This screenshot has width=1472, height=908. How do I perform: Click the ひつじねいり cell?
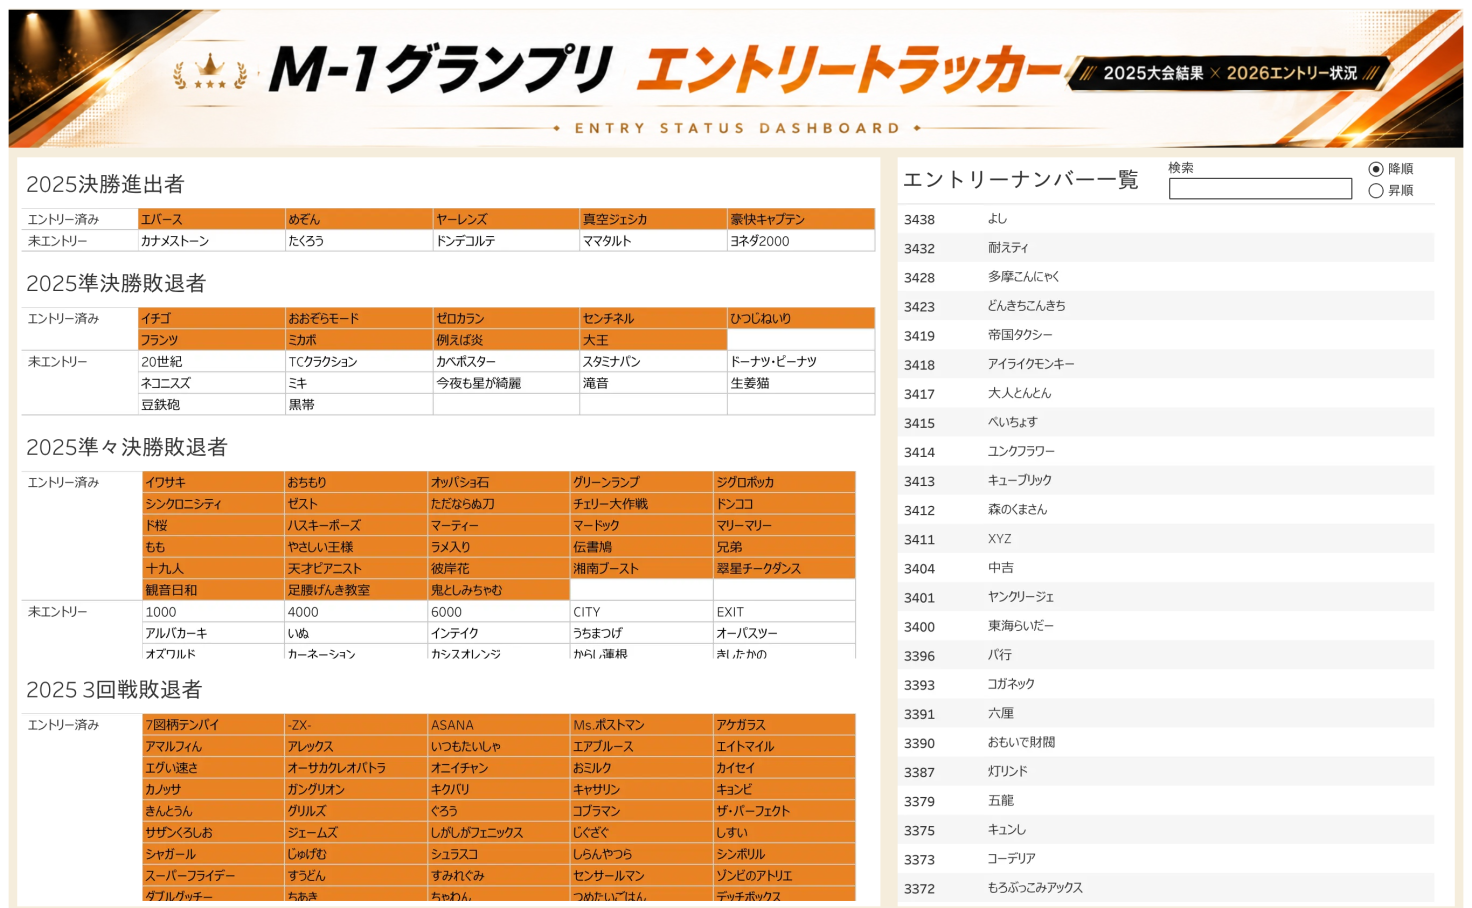click(801, 318)
